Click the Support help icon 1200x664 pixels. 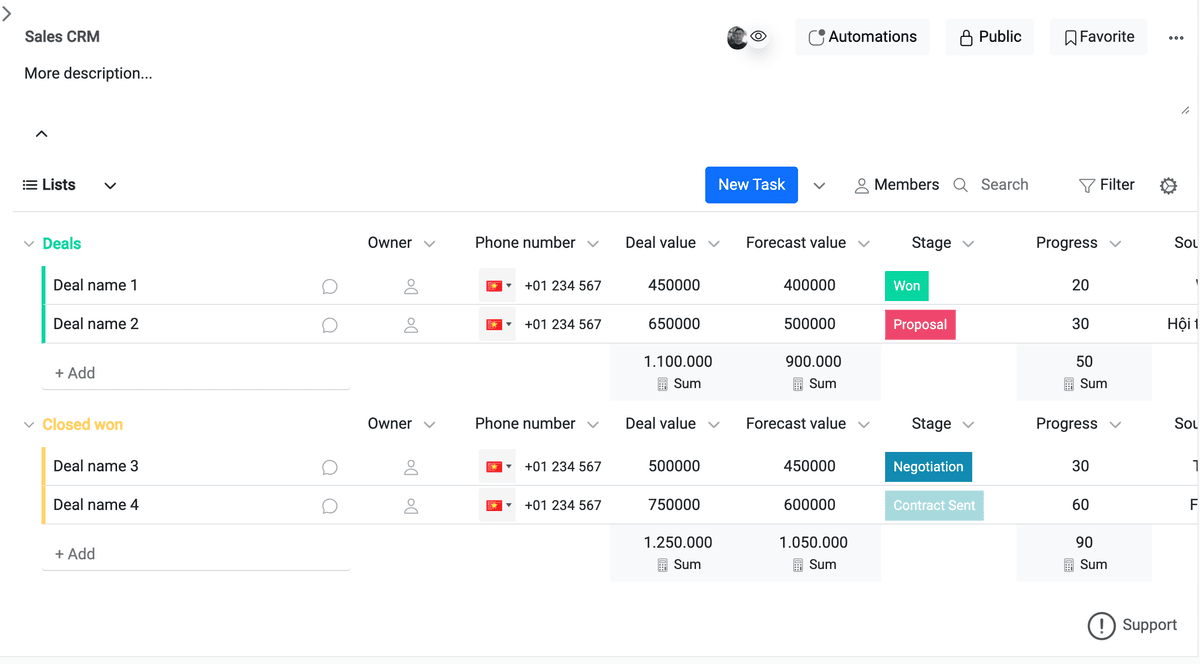pos(1101,626)
